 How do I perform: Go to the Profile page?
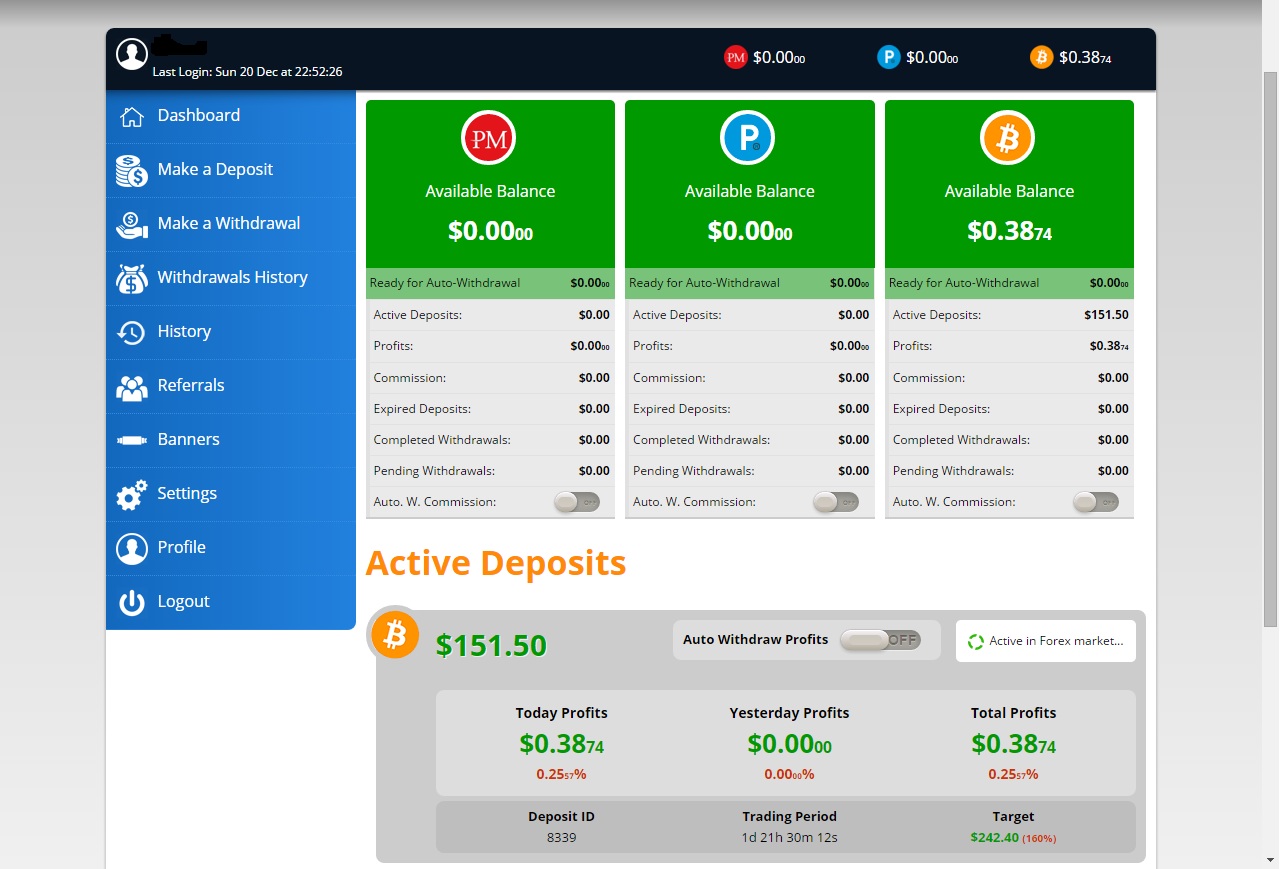181,548
